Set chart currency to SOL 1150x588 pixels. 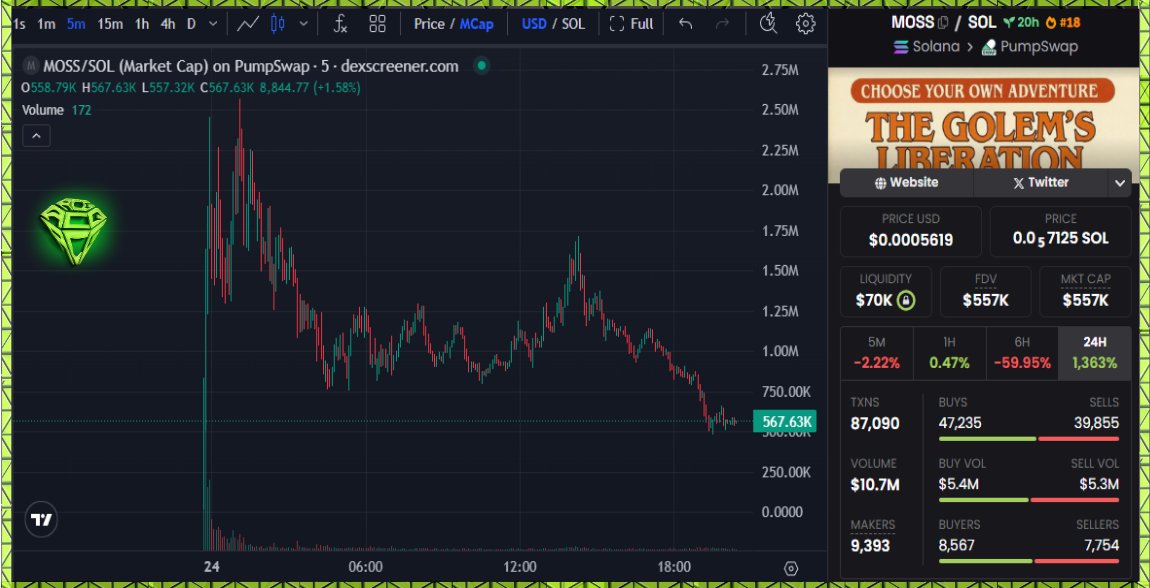click(574, 24)
